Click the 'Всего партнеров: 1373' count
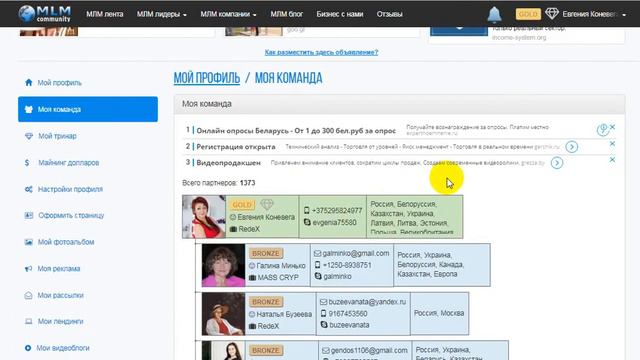This screenshot has width=640, height=360. pos(219,182)
